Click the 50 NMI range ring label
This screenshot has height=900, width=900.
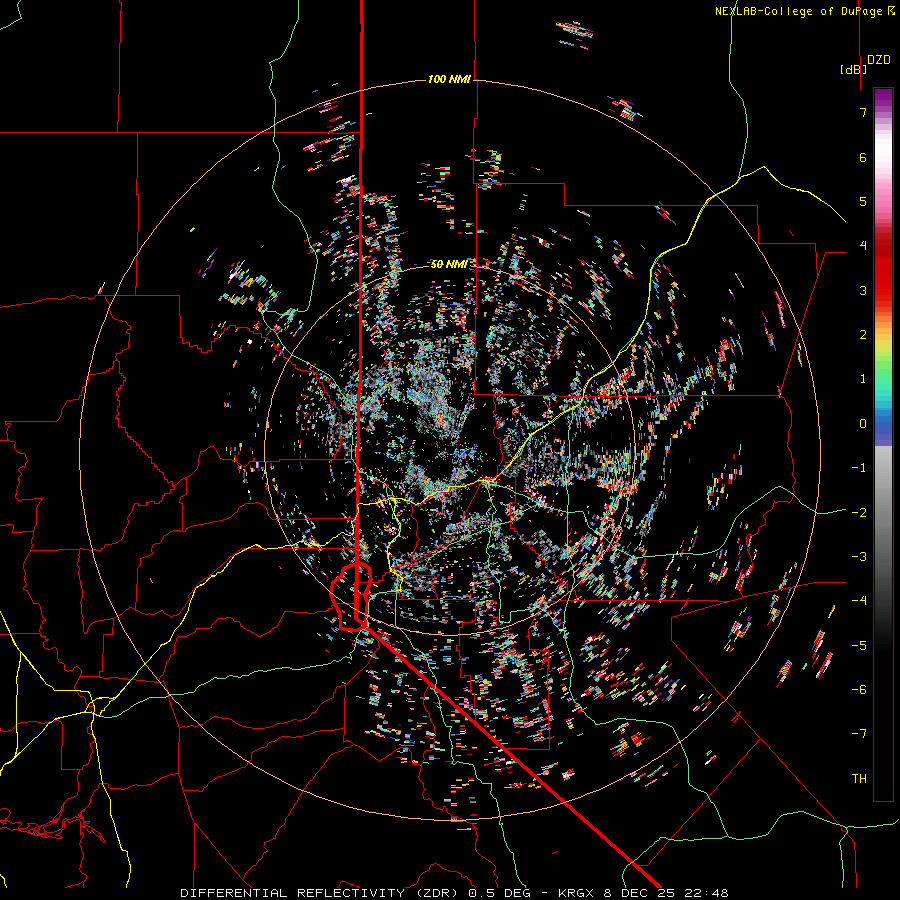click(x=449, y=264)
